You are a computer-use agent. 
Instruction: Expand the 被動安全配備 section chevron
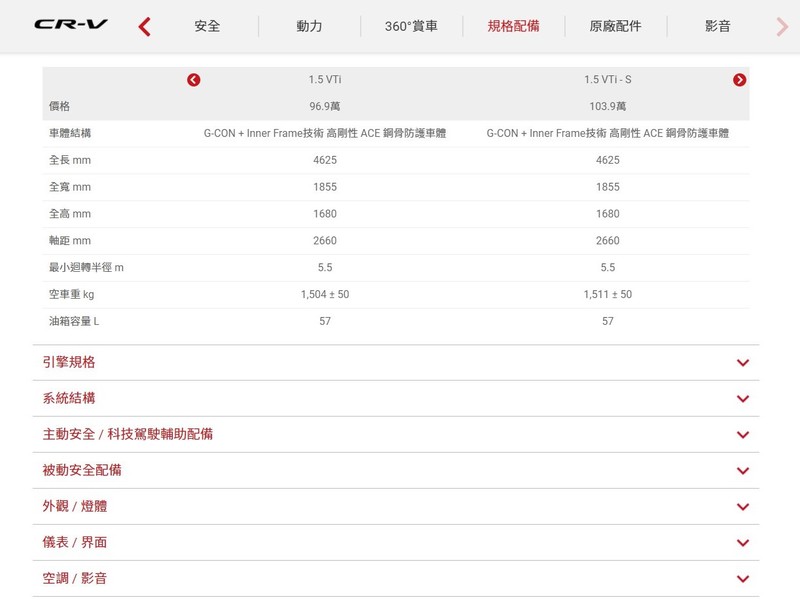point(743,471)
